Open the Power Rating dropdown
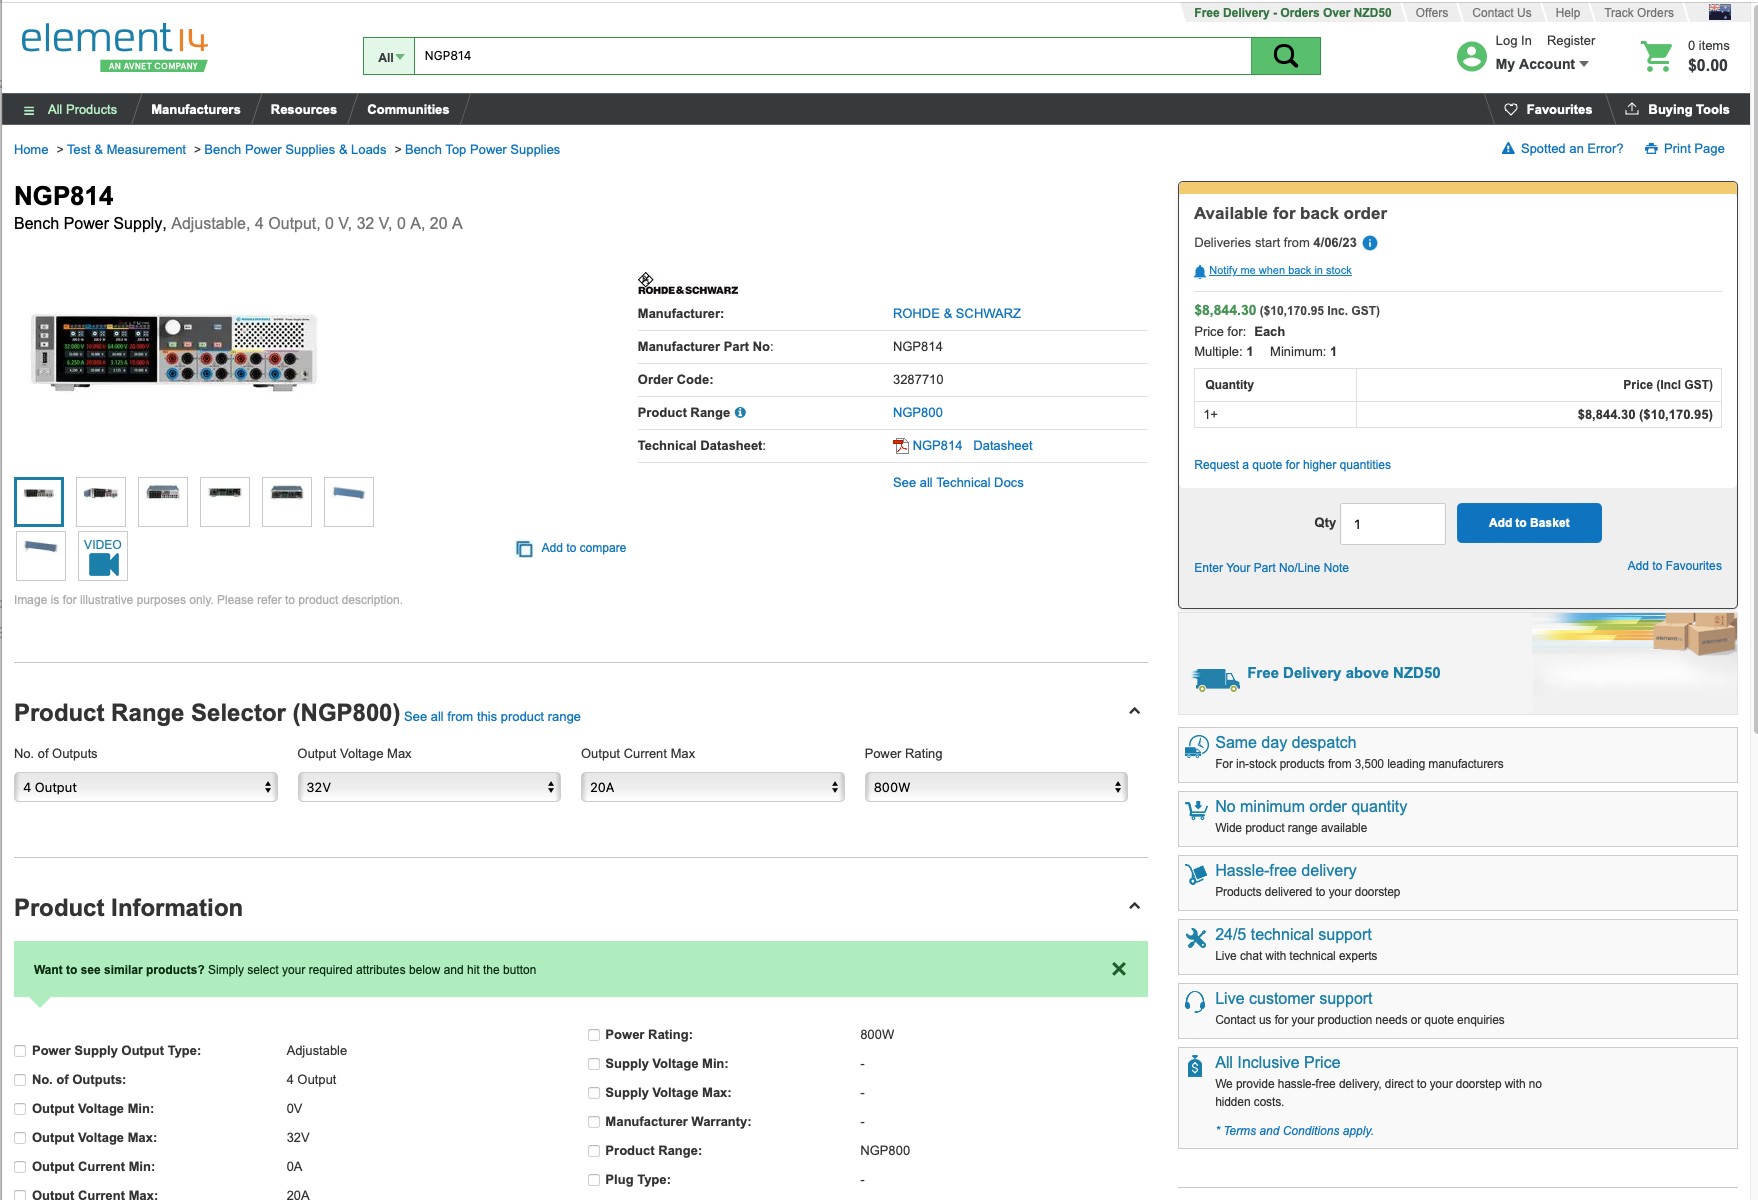The image size is (1758, 1200). (996, 787)
